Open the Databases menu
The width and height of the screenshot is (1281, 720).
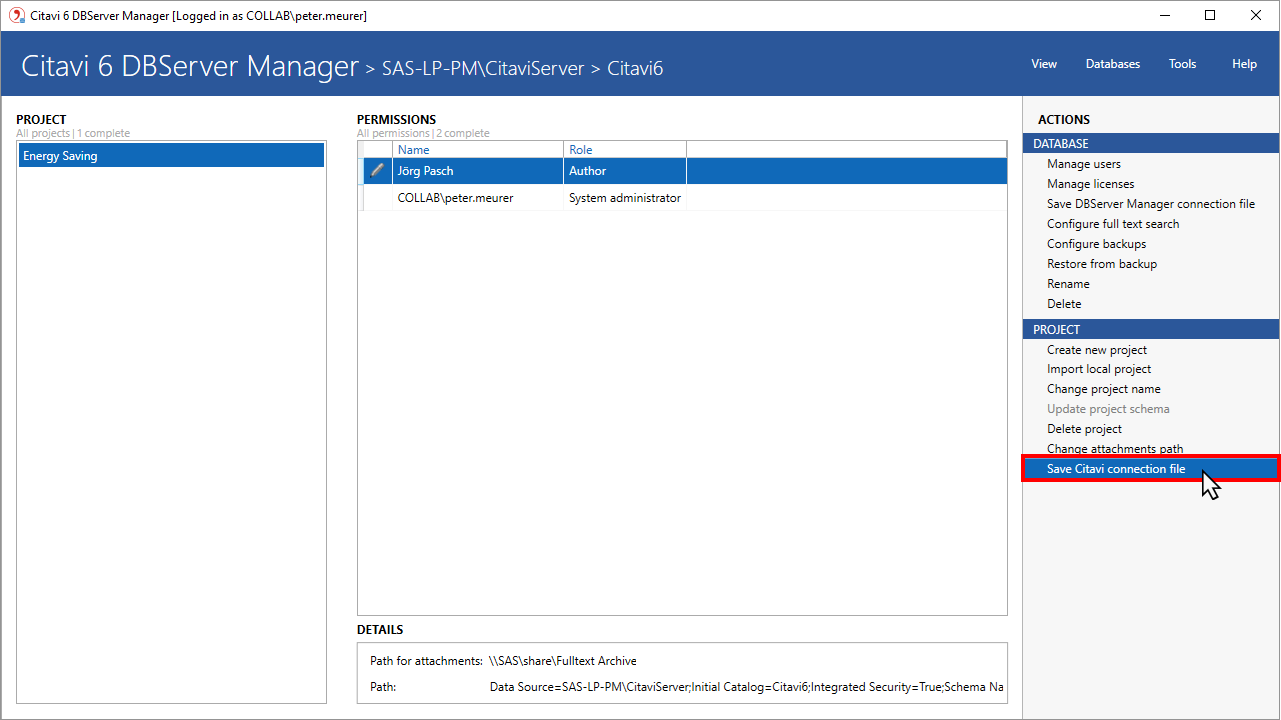[x=1112, y=64]
